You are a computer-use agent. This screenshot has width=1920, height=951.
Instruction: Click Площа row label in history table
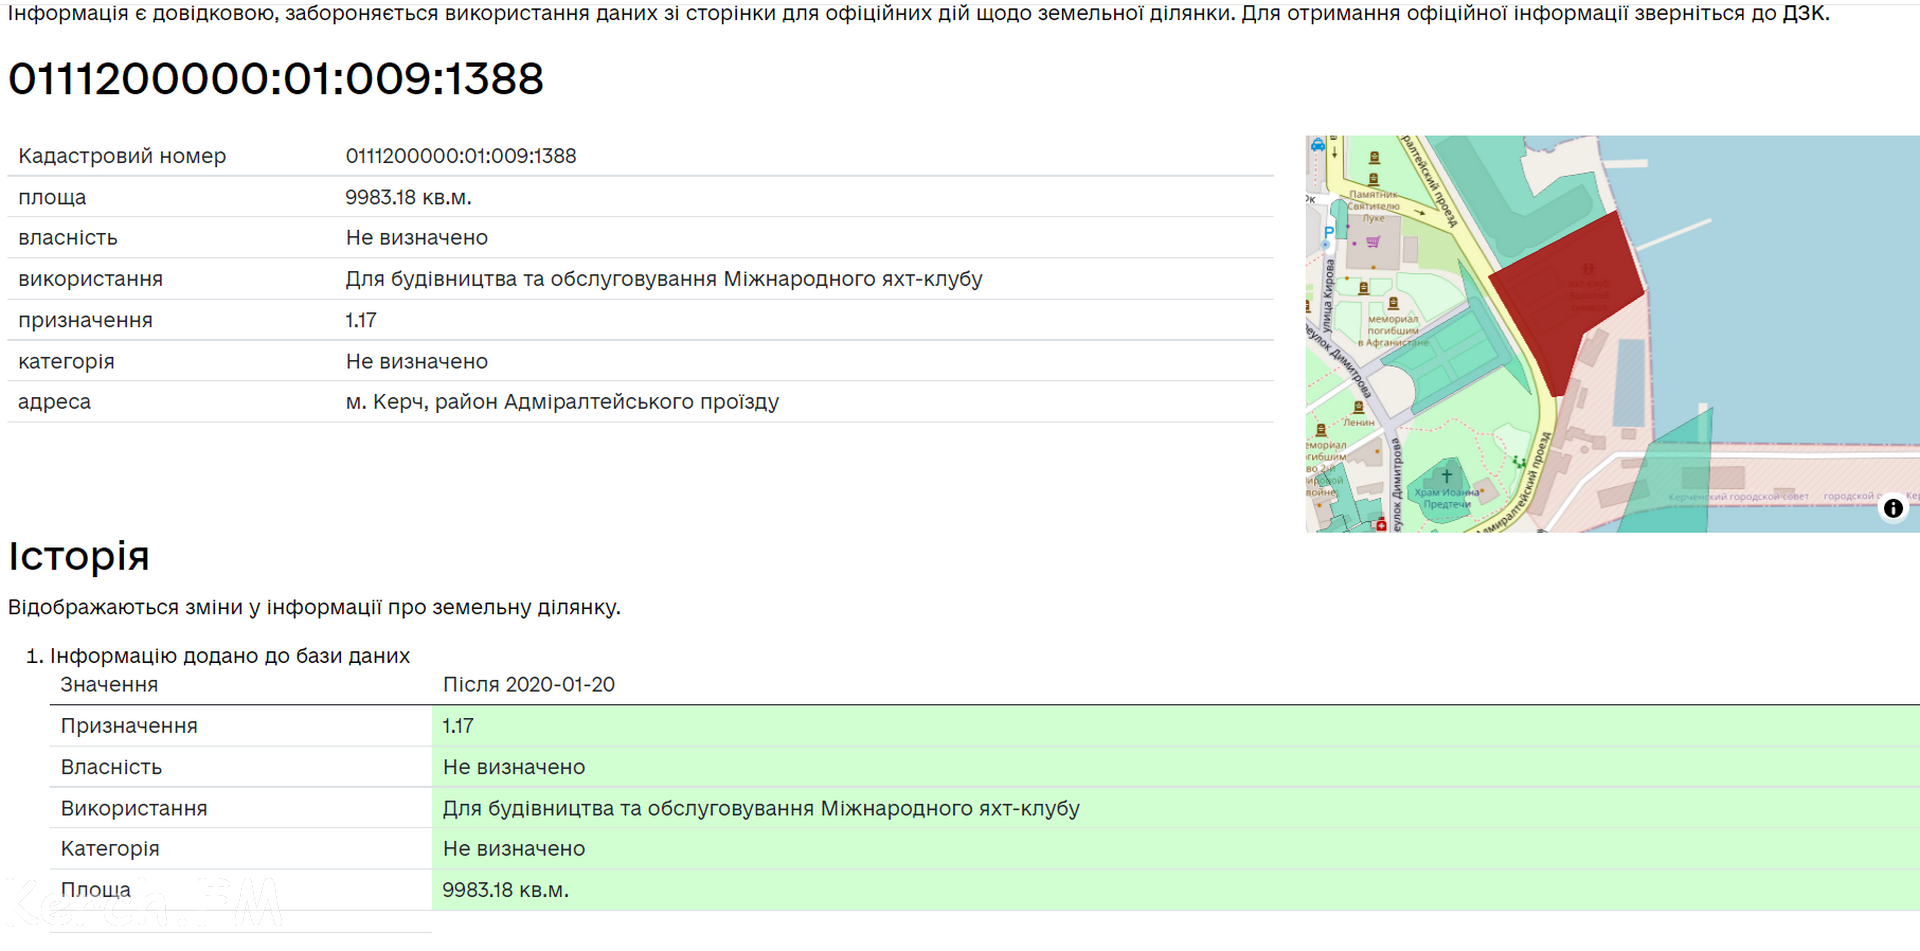click(95, 890)
